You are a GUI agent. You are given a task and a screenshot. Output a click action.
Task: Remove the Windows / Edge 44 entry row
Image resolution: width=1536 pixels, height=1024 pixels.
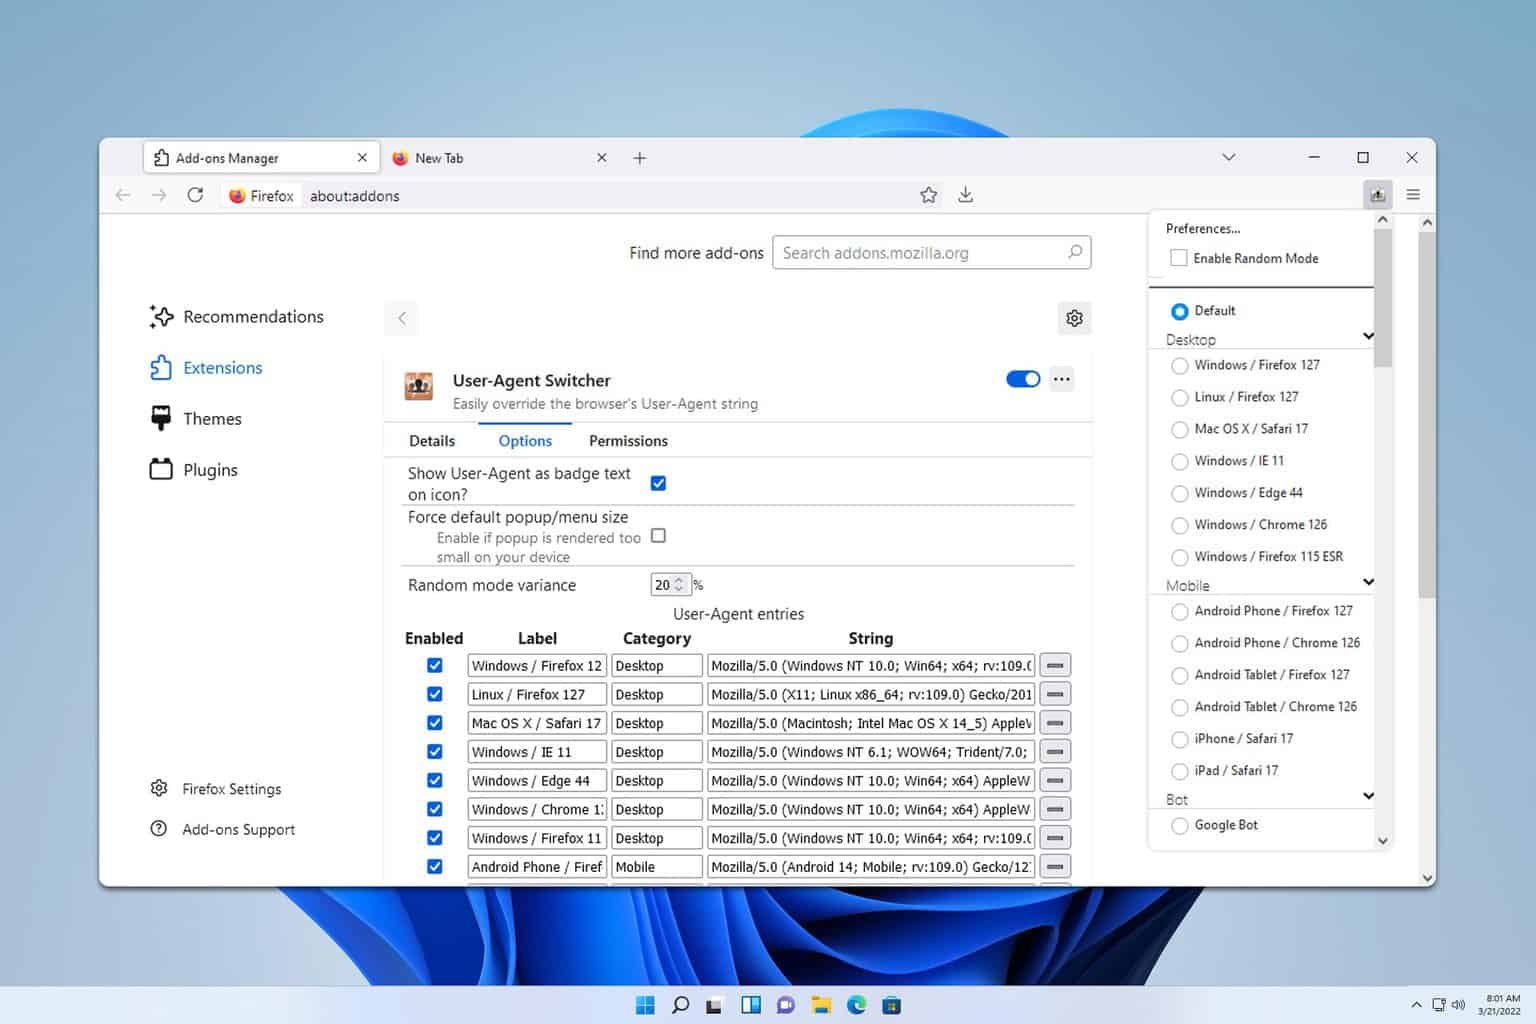pos(1055,780)
